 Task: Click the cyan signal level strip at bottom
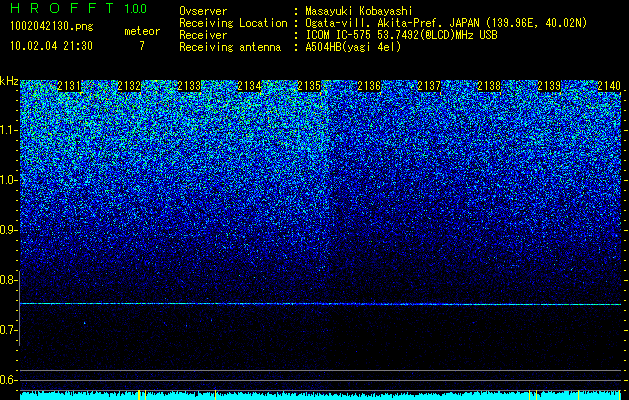pyautogui.click(x=321, y=396)
